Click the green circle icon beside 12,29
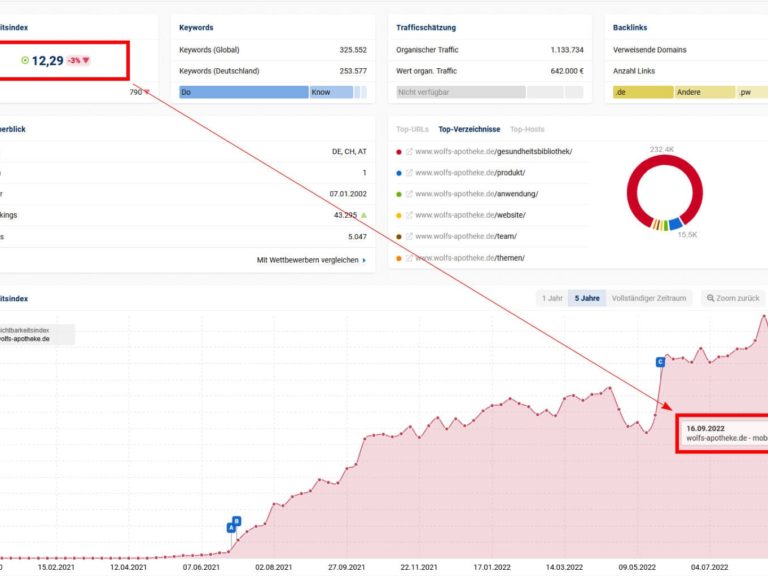Screen dimensions: 768x576 [x=25, y=61]
